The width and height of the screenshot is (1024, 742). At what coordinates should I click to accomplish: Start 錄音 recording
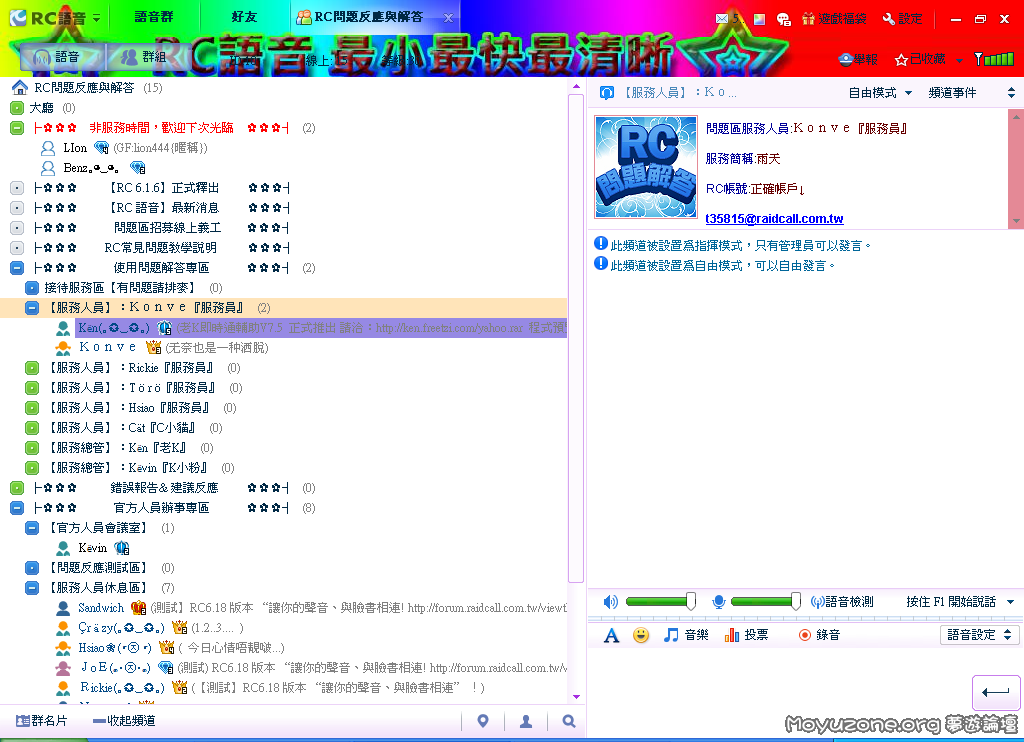click(x=820, y=635)
